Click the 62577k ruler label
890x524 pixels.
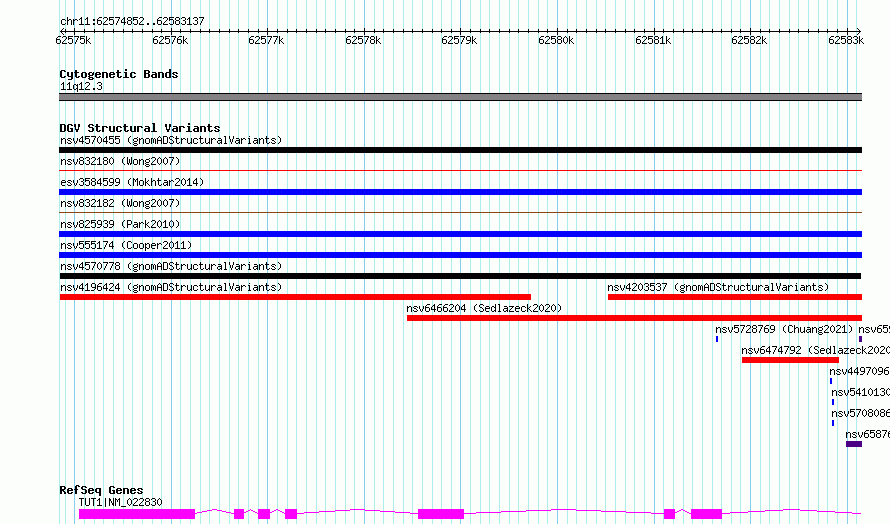[x=266, y=40]
